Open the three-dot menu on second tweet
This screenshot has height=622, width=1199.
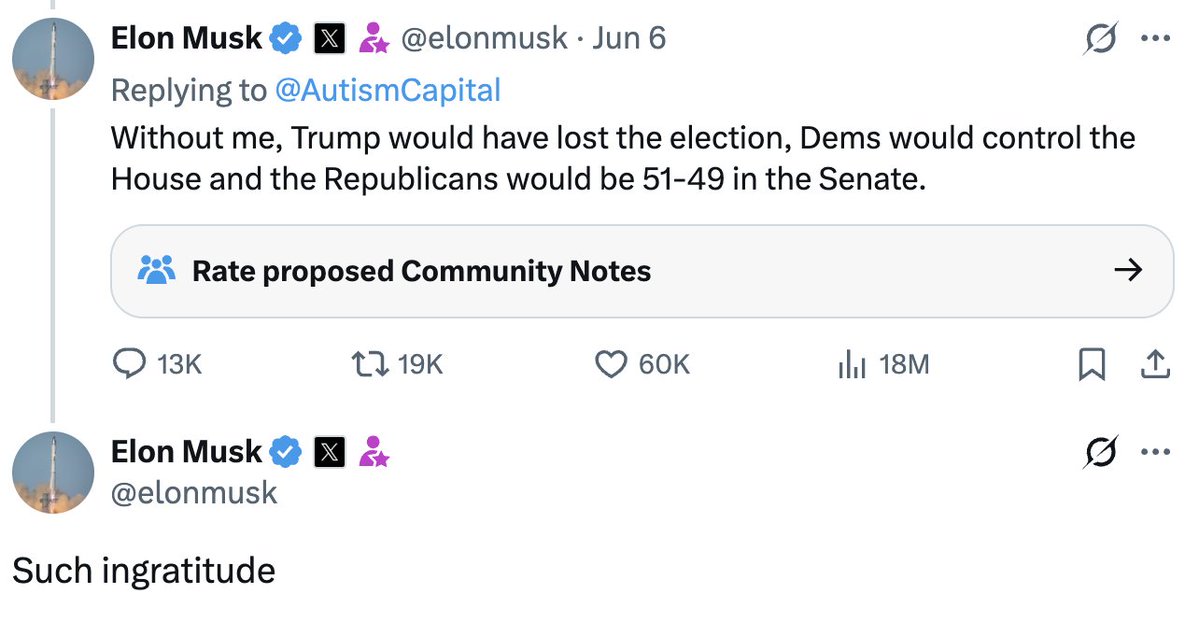(1155, 453)
